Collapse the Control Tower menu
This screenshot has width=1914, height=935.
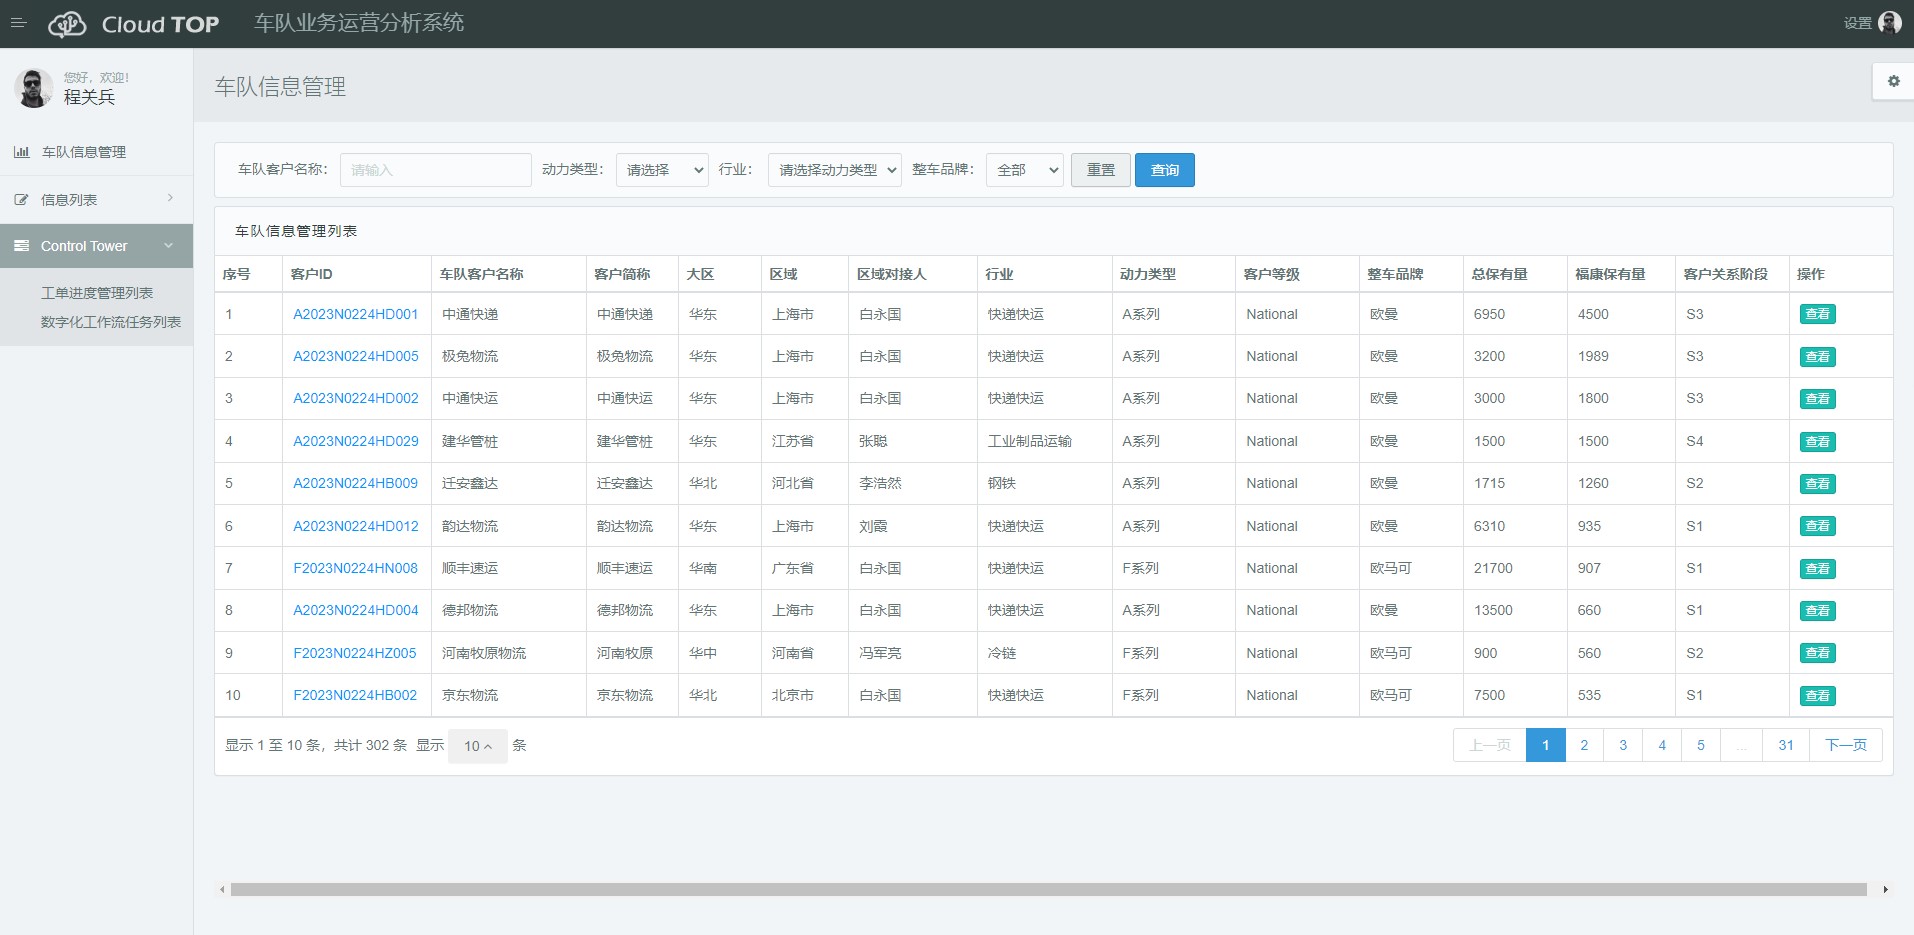click(96, 246)
